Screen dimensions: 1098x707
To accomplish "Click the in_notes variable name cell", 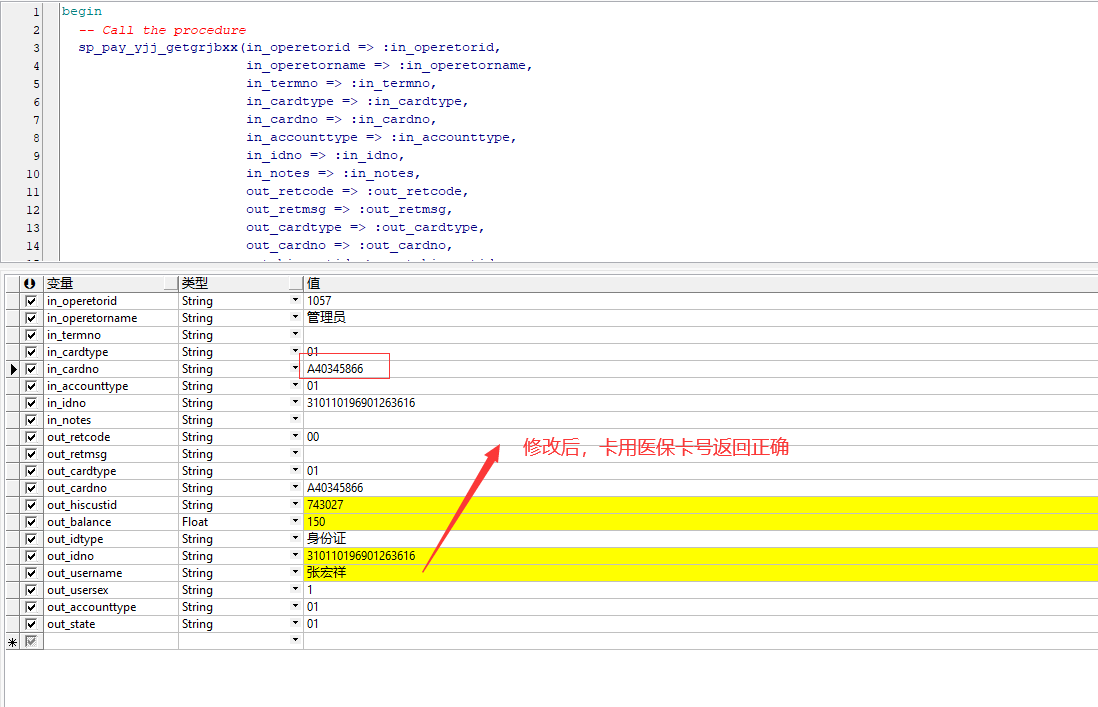I will tap(111, 420).
